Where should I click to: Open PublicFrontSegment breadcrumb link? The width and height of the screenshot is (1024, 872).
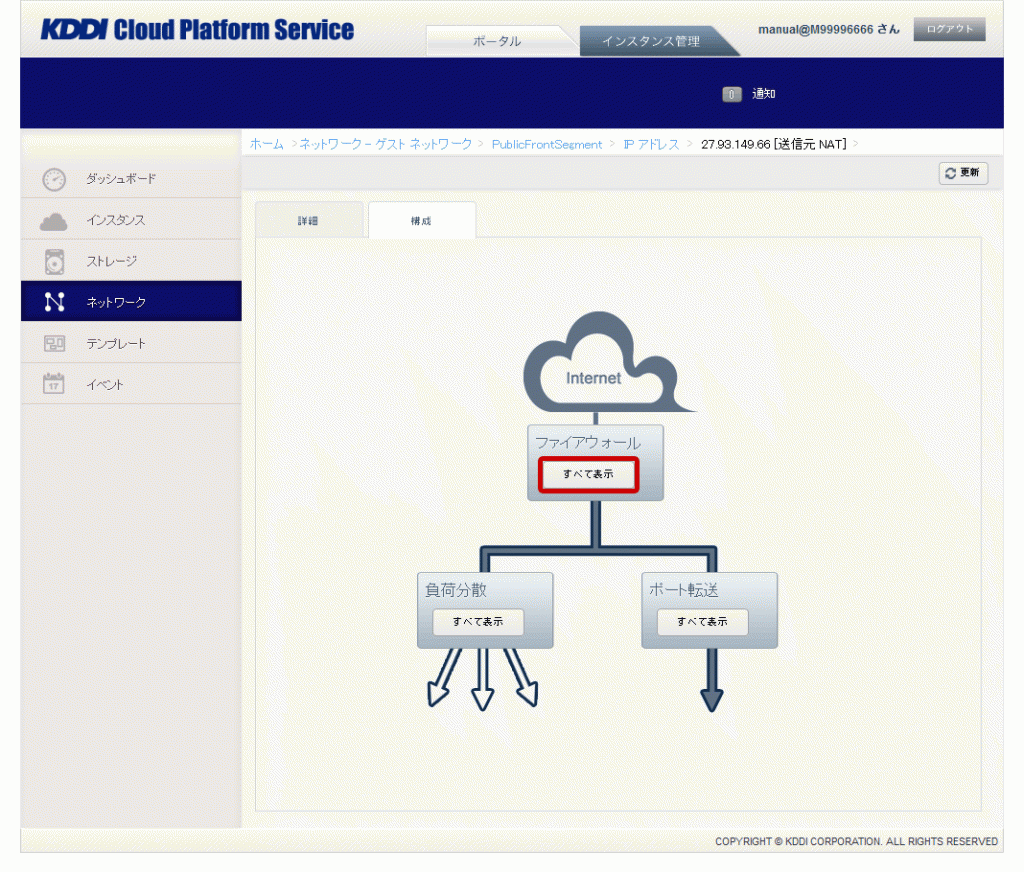click(x=547, y=144)
